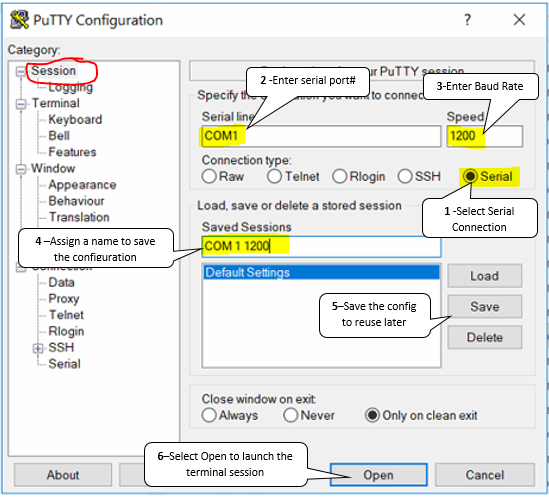Open the Behaviour category
The width and height of the screenshot is (549, 497).
[x=76, y=201]
